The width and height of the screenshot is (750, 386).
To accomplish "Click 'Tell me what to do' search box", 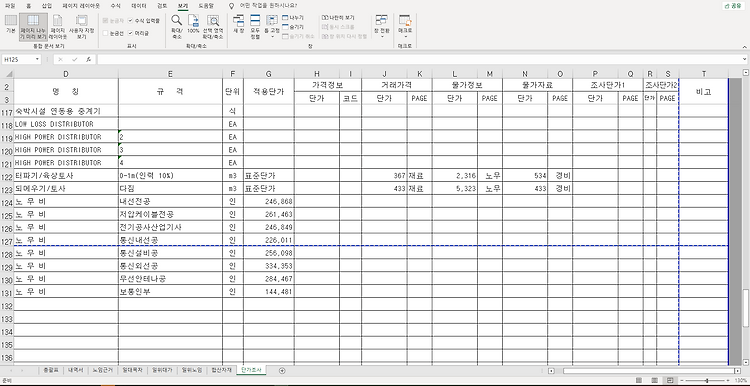I will point(268,6).
